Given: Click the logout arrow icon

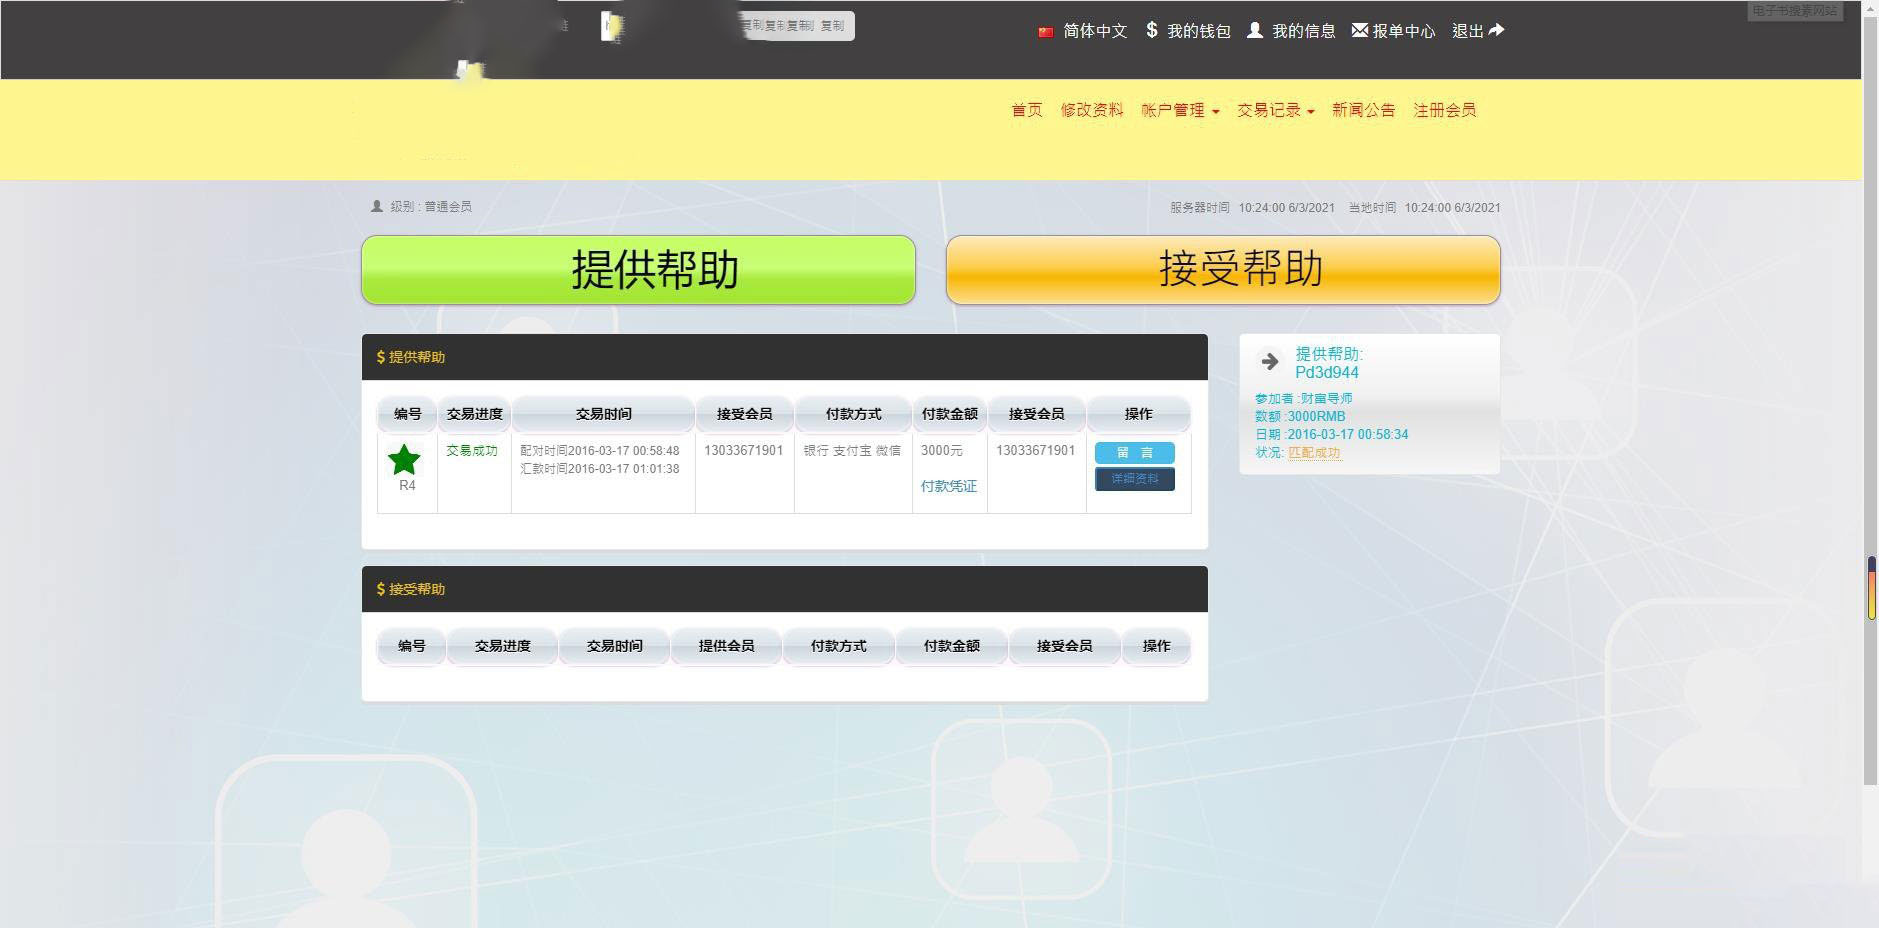Looking at the screenshot, I should point(1496,30).
